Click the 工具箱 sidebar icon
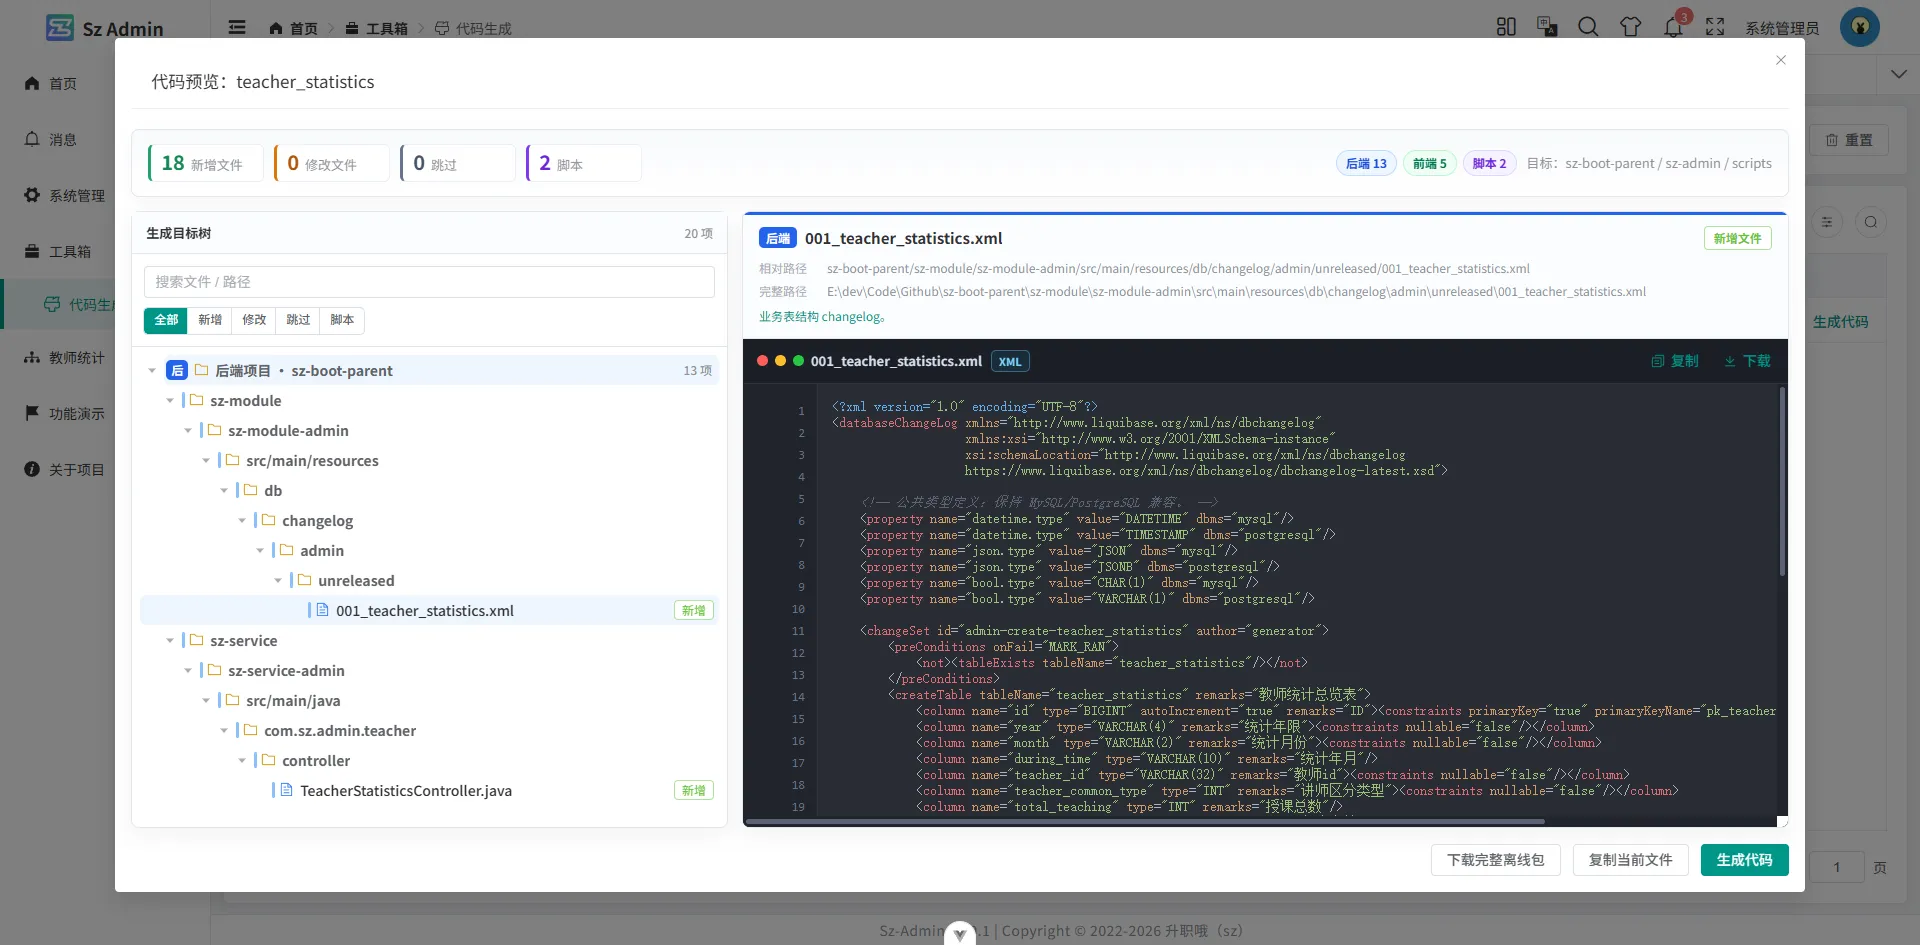 (32, 251)
